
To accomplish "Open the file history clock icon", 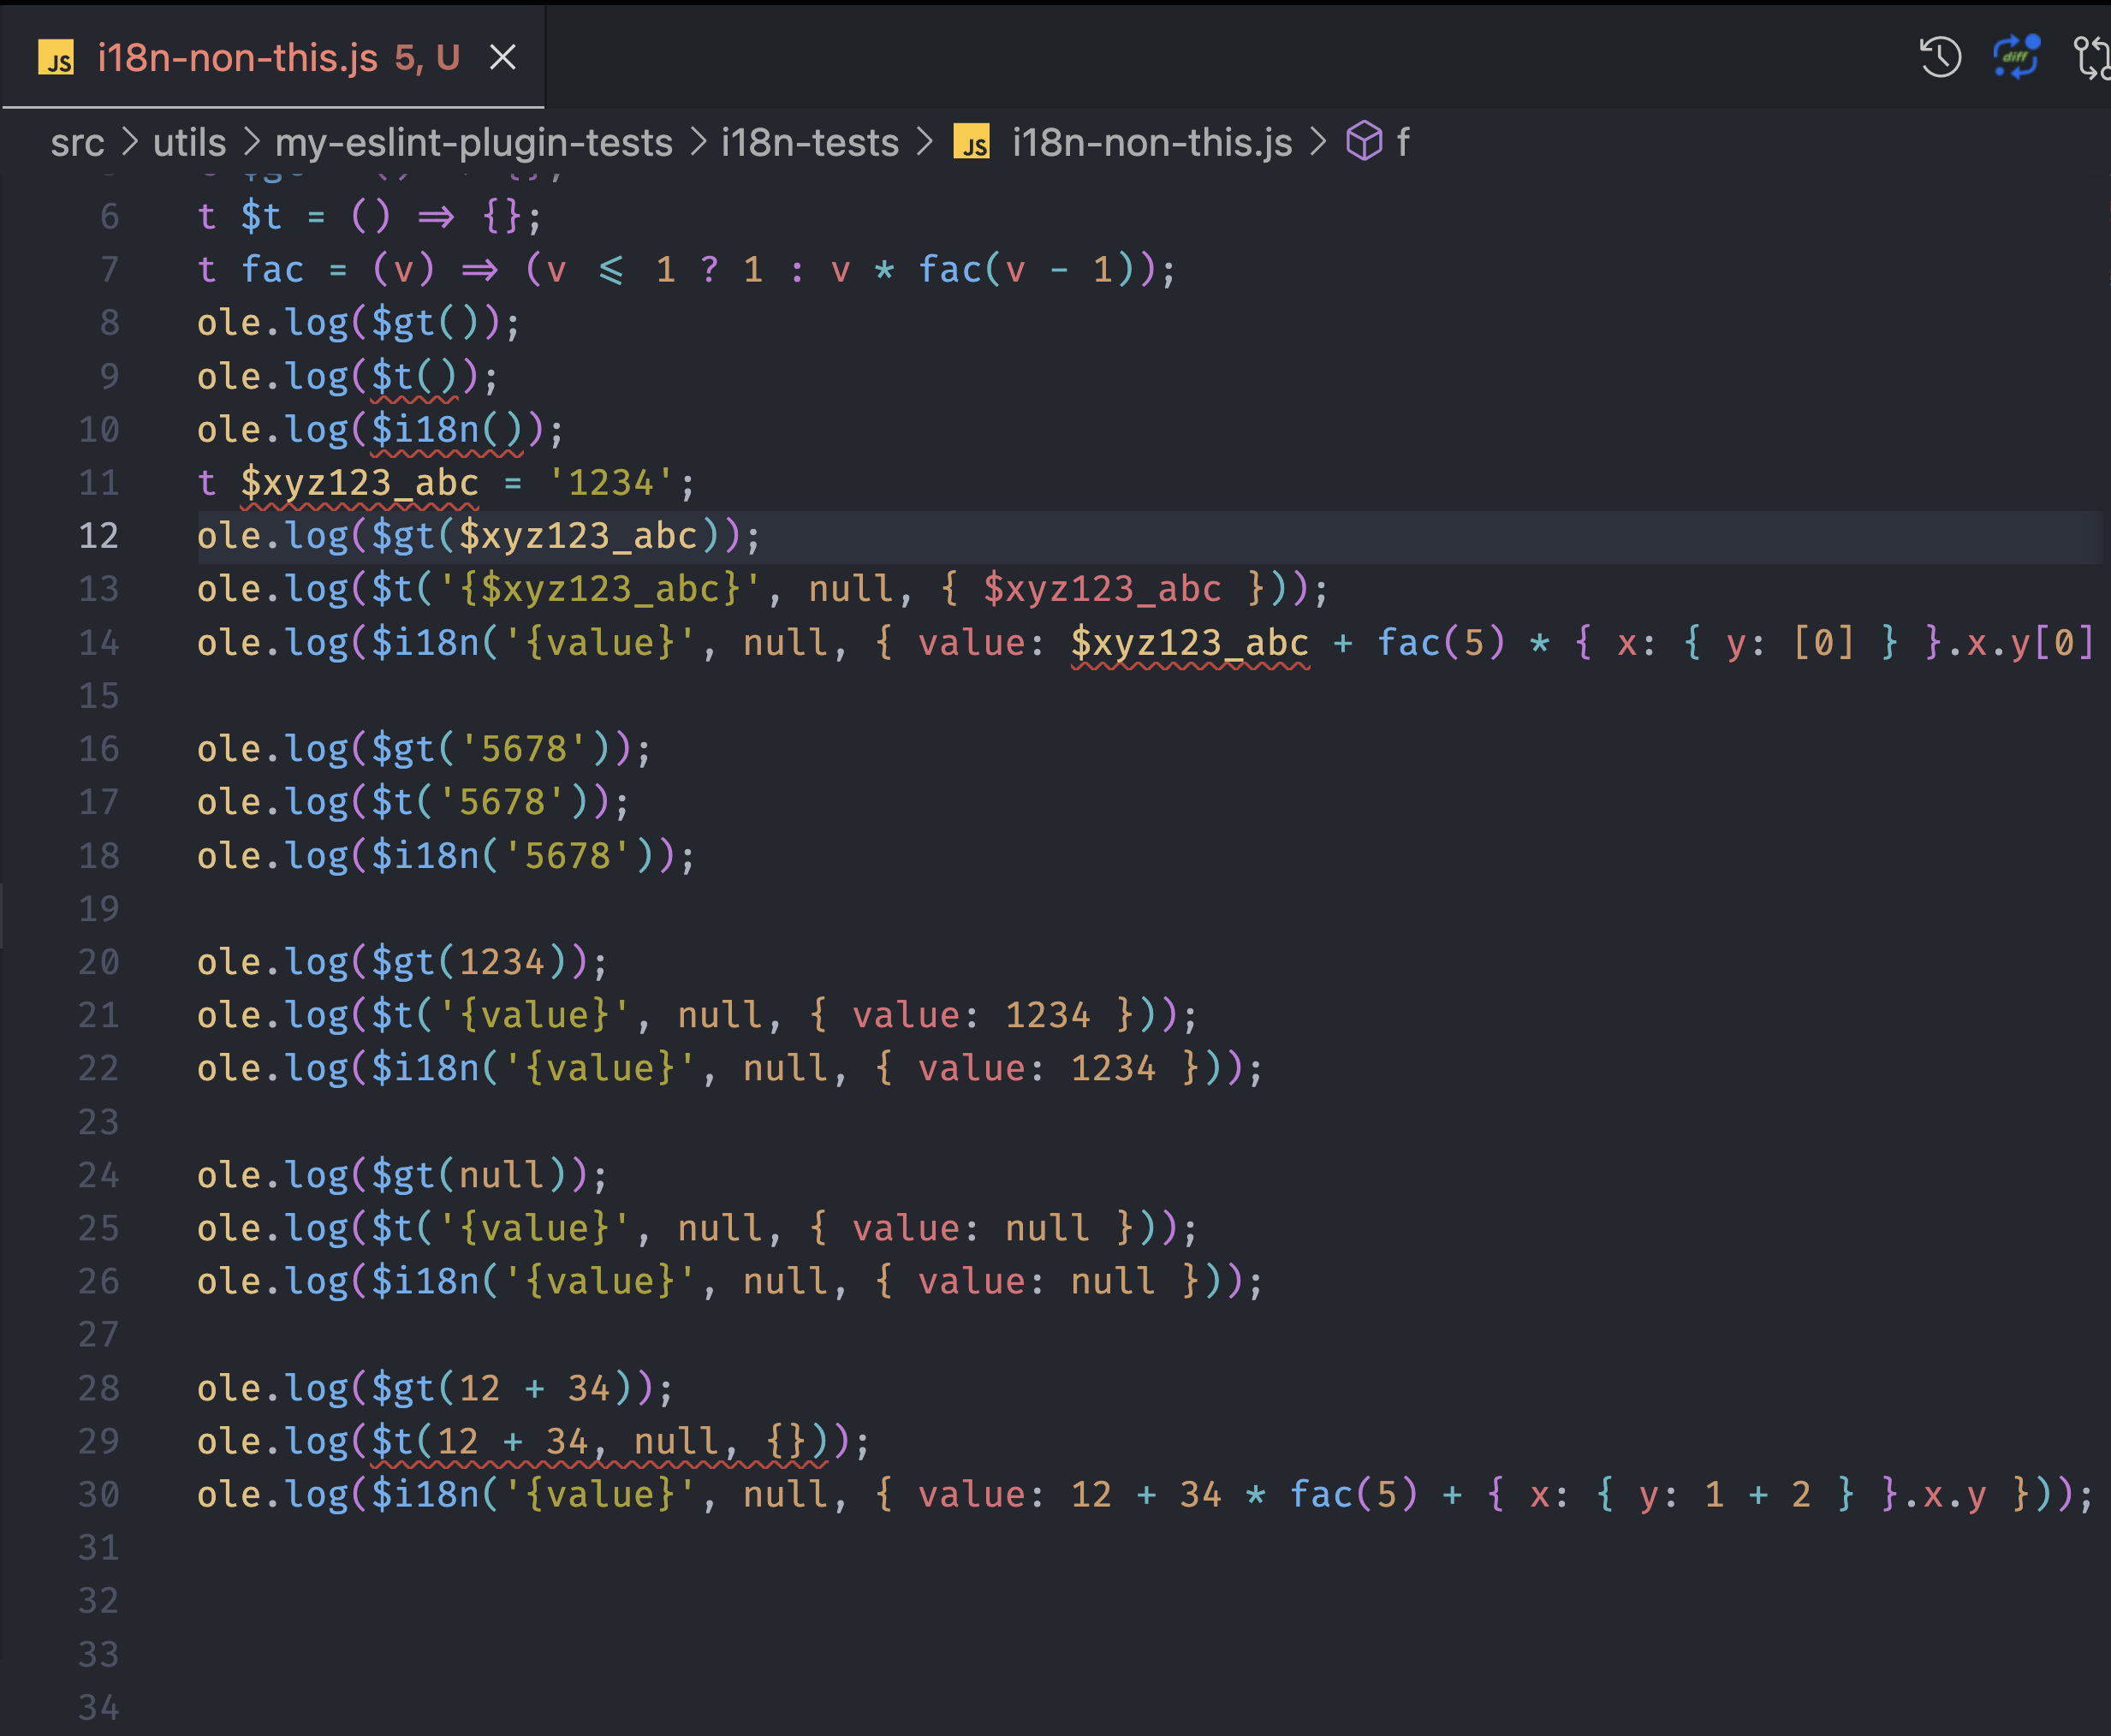I will 1939,57.
